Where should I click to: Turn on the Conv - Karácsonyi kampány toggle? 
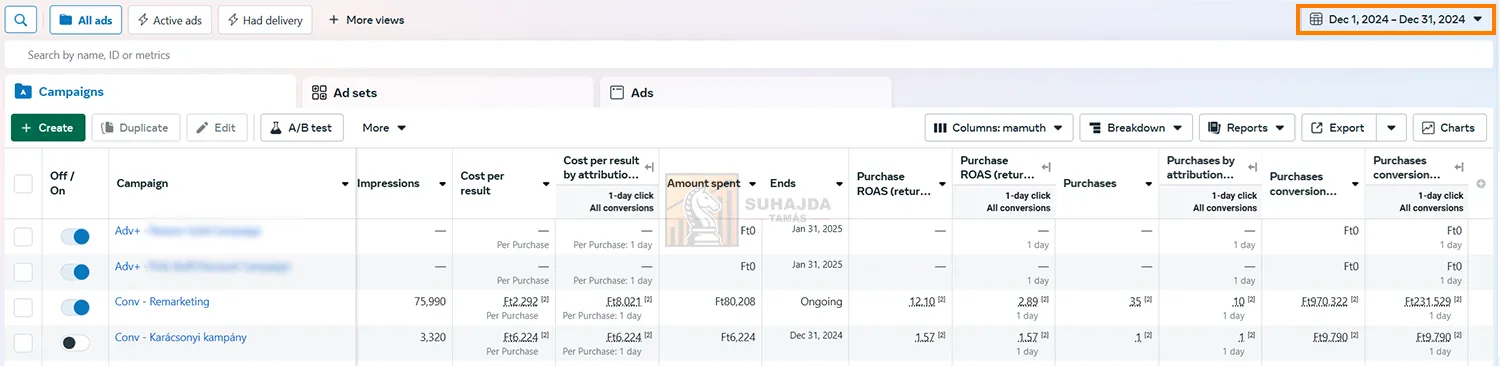click(x=75, y=343)
